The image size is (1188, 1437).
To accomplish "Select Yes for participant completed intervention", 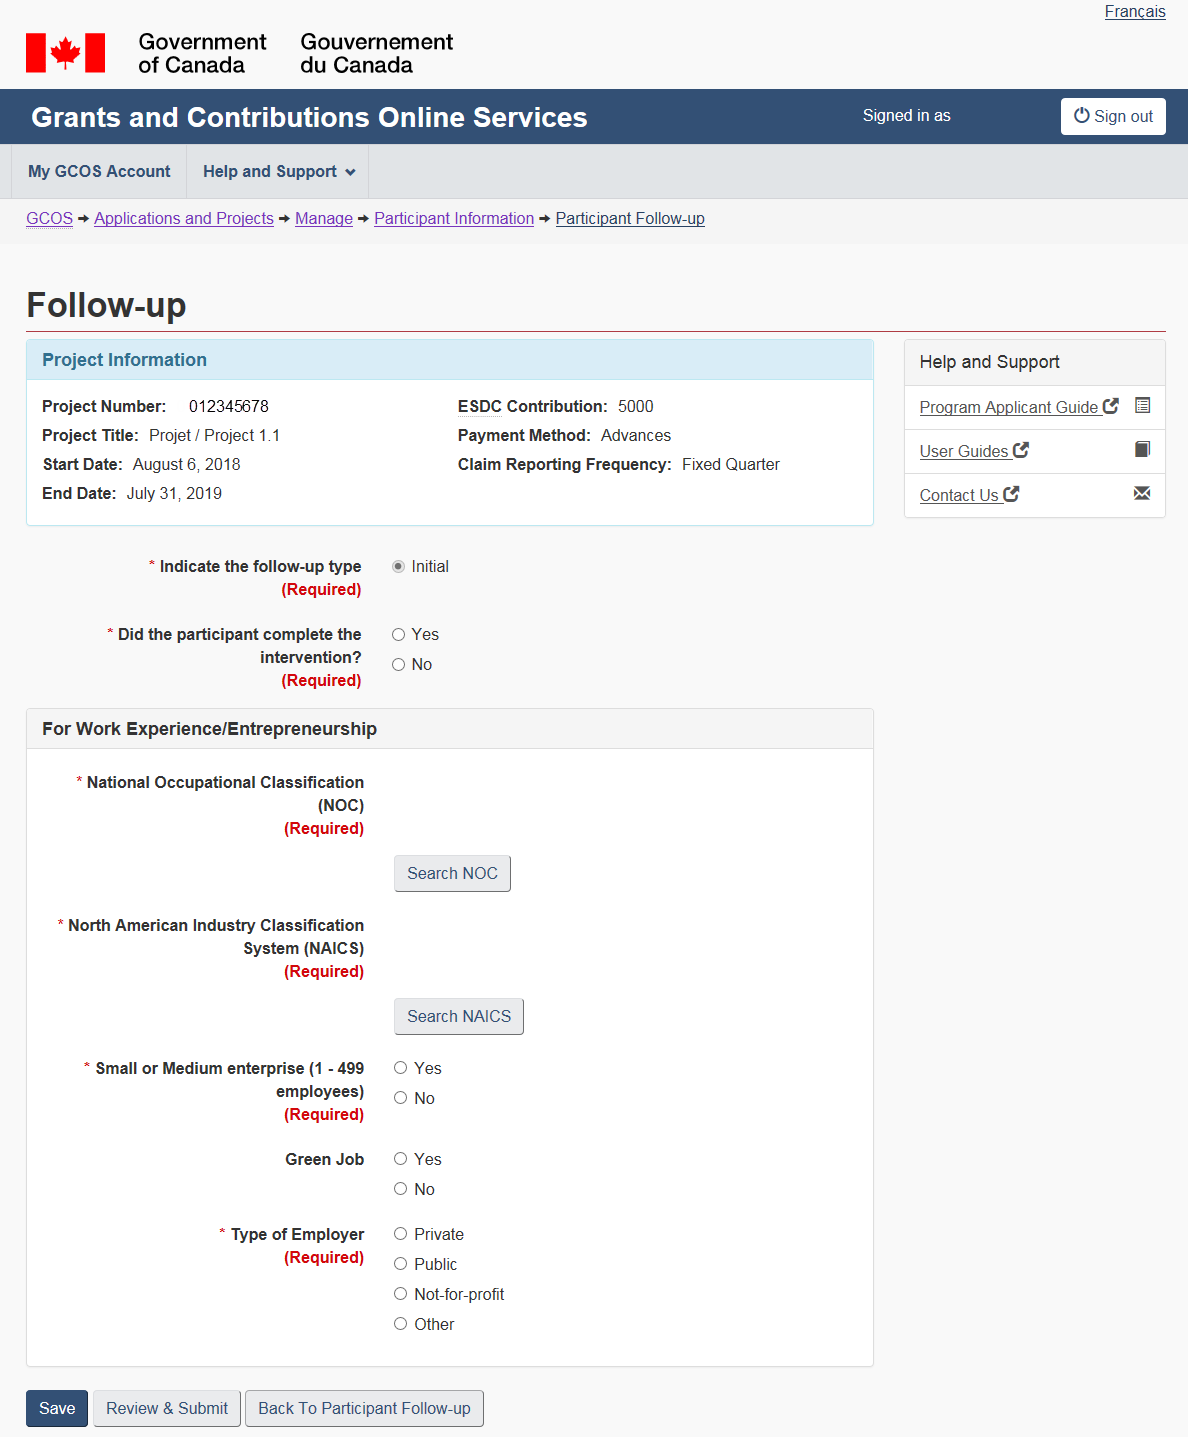I will (399, 635).
